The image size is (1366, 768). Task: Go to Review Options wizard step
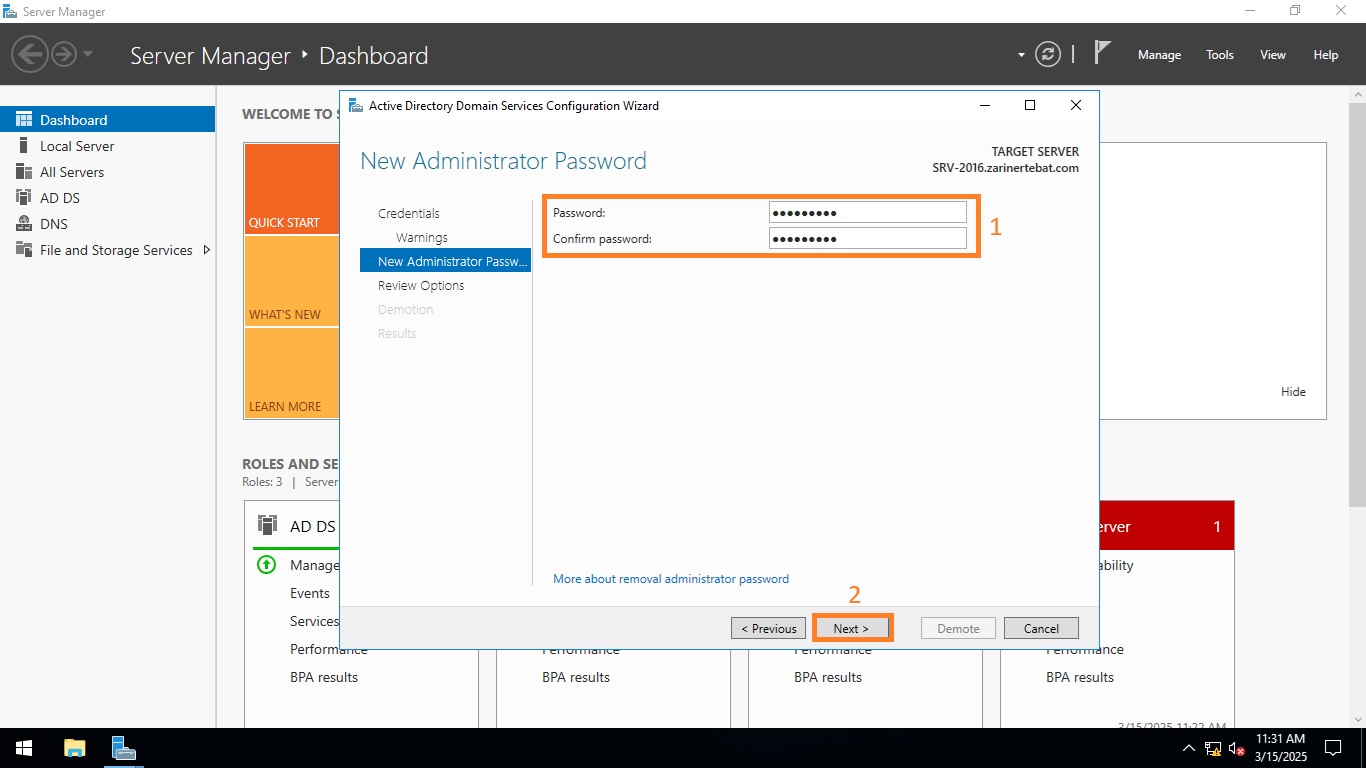(x=421, y=286)
